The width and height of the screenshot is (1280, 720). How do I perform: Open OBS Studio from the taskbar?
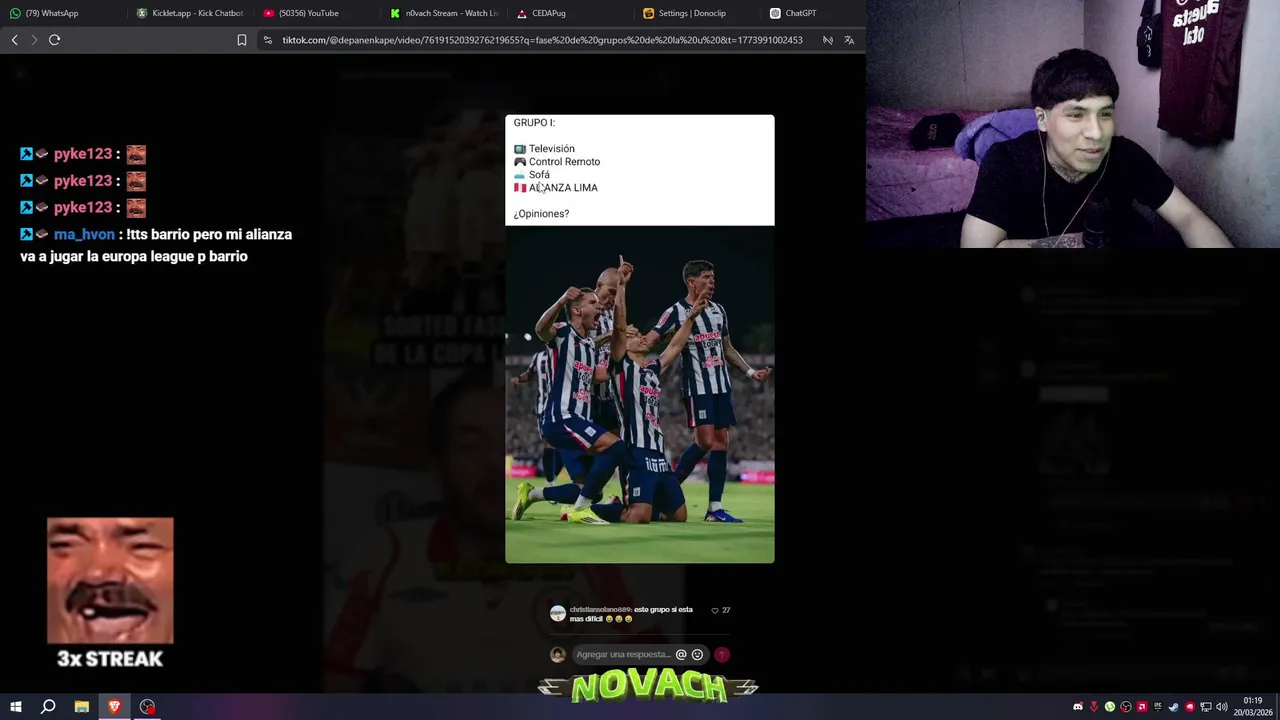(x=147, y=707)
